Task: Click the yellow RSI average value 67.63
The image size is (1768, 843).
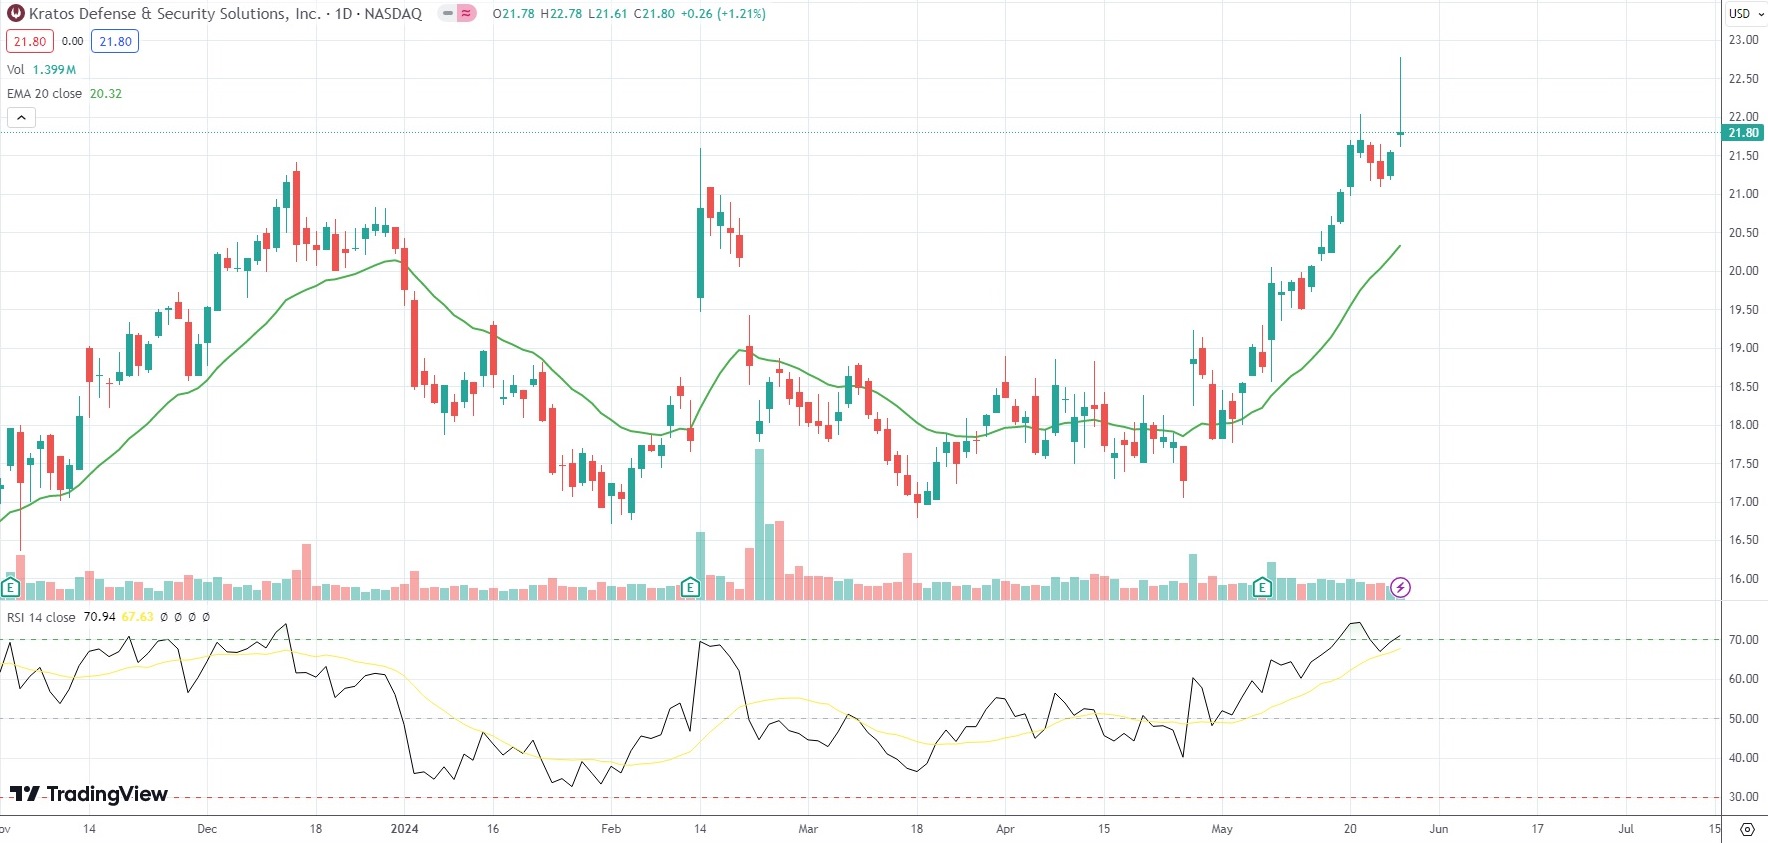Action: [x=138, y=617]
